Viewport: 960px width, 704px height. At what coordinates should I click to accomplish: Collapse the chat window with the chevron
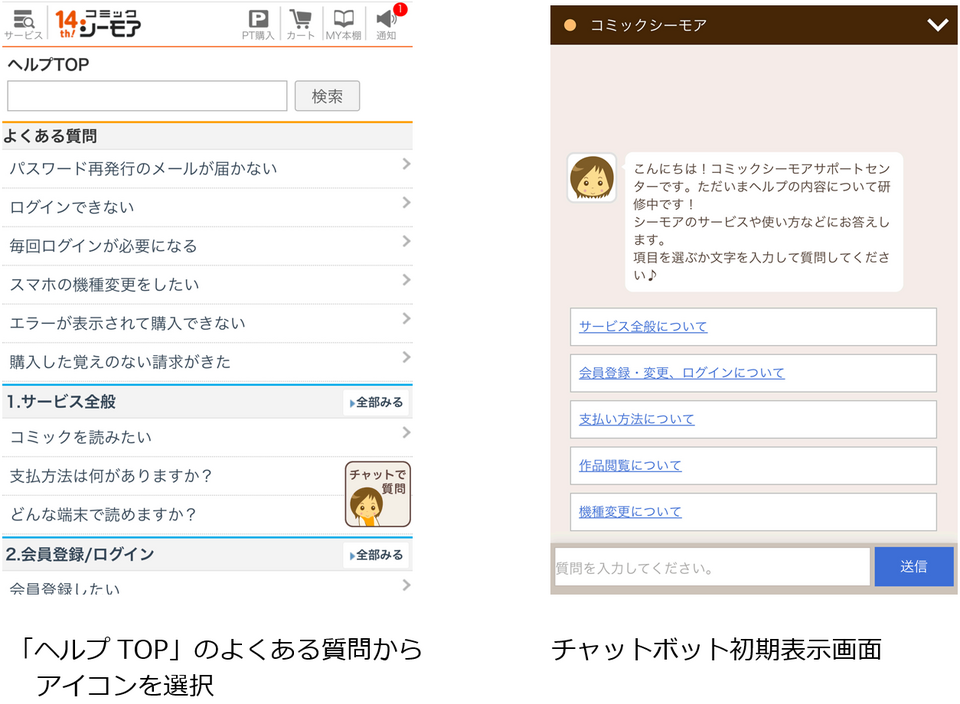pyautogui.click(x=936, y=25)
